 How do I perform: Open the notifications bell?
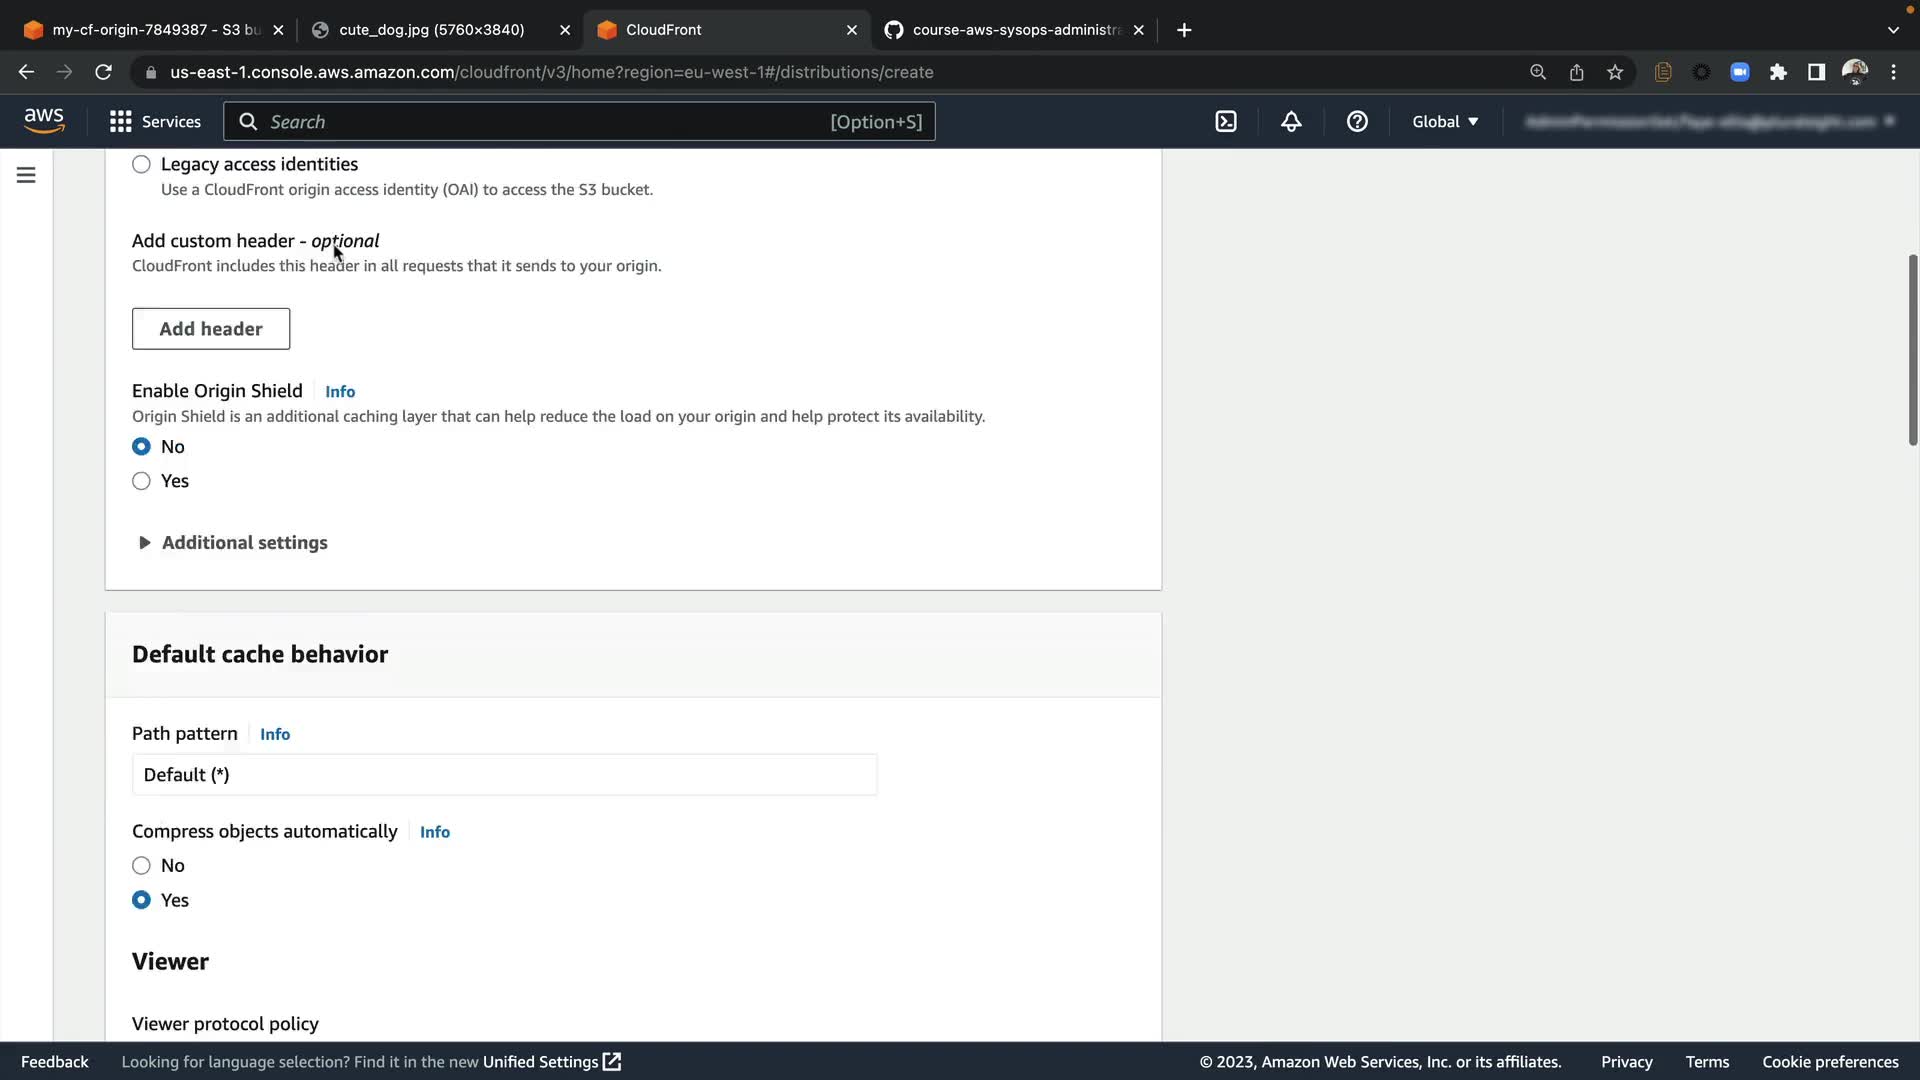[x=1291, y=121]
